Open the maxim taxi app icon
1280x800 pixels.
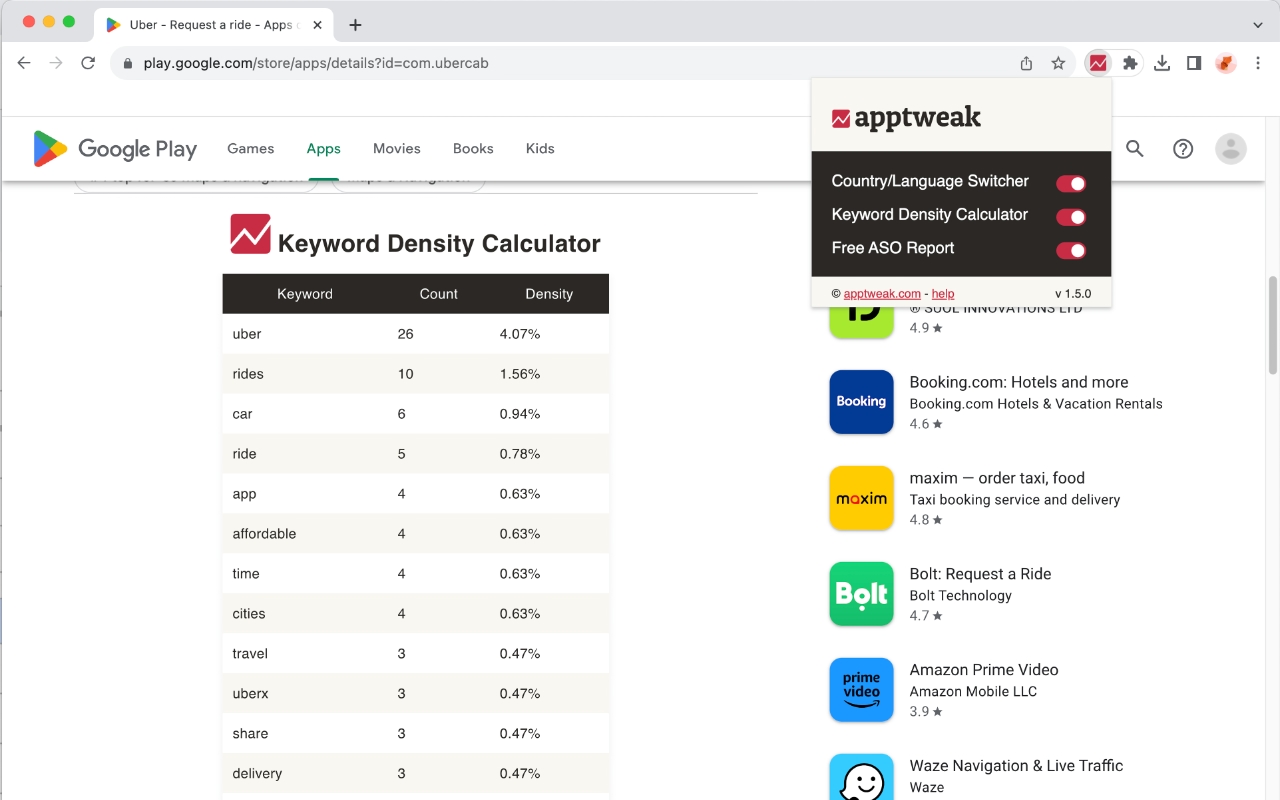point(861,497)
